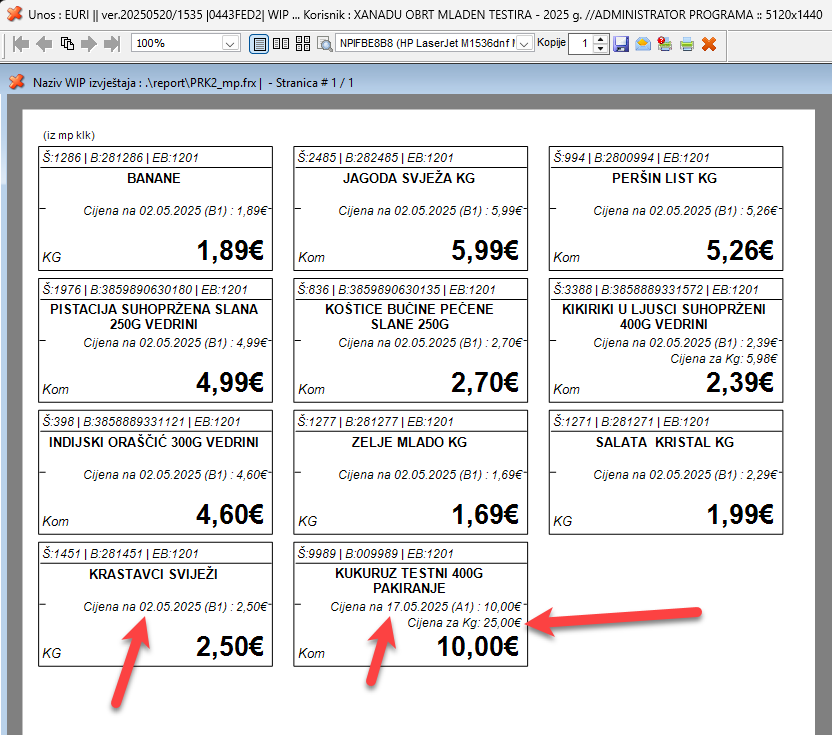Go to the first report page
Image resolution: width=832 pixels, height=735 pixels.
[x=21, y=44]
